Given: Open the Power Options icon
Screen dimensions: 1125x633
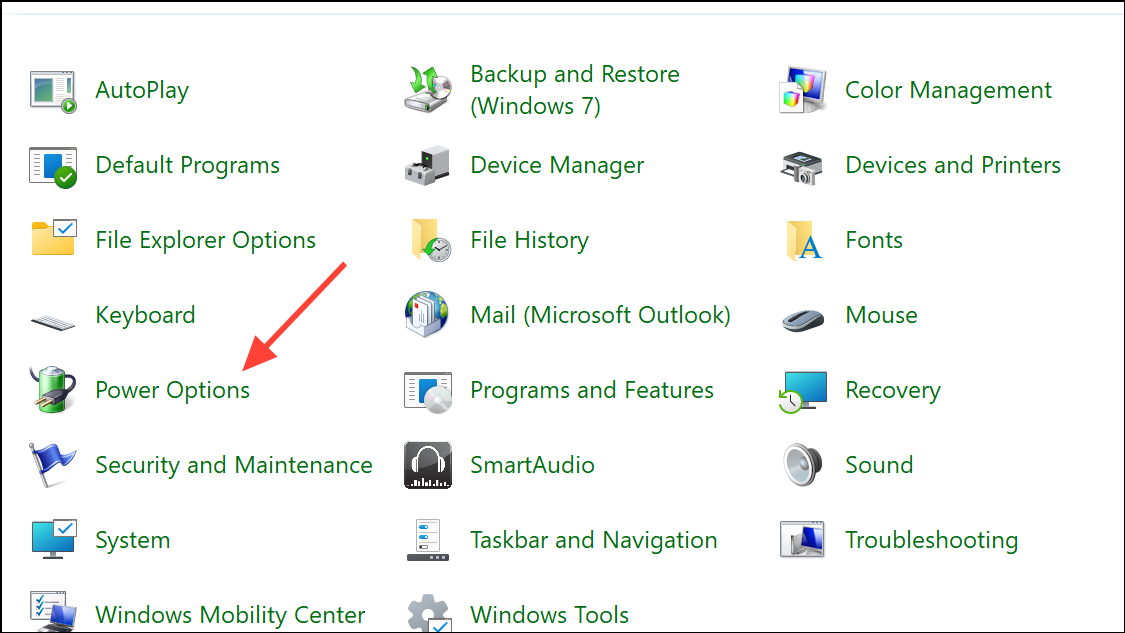Looking at the screenshot, I should pos(52,390).
